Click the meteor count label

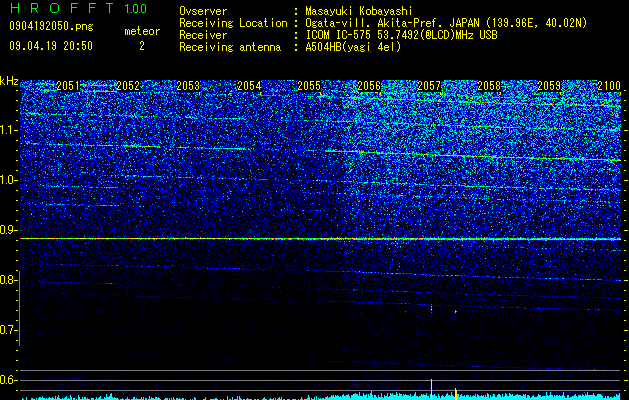[142, 31]
